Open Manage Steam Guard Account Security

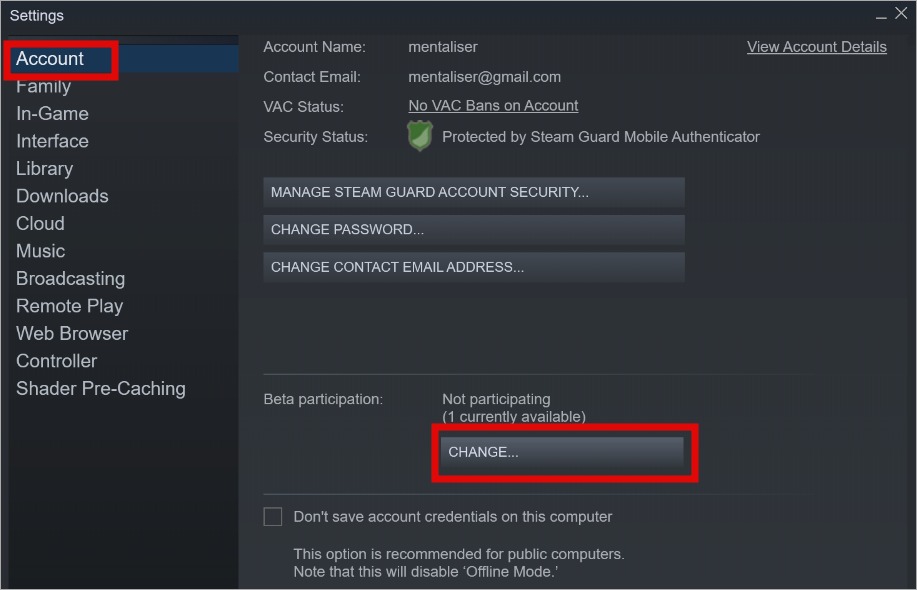pyautogui.click(x=474, y=192)
